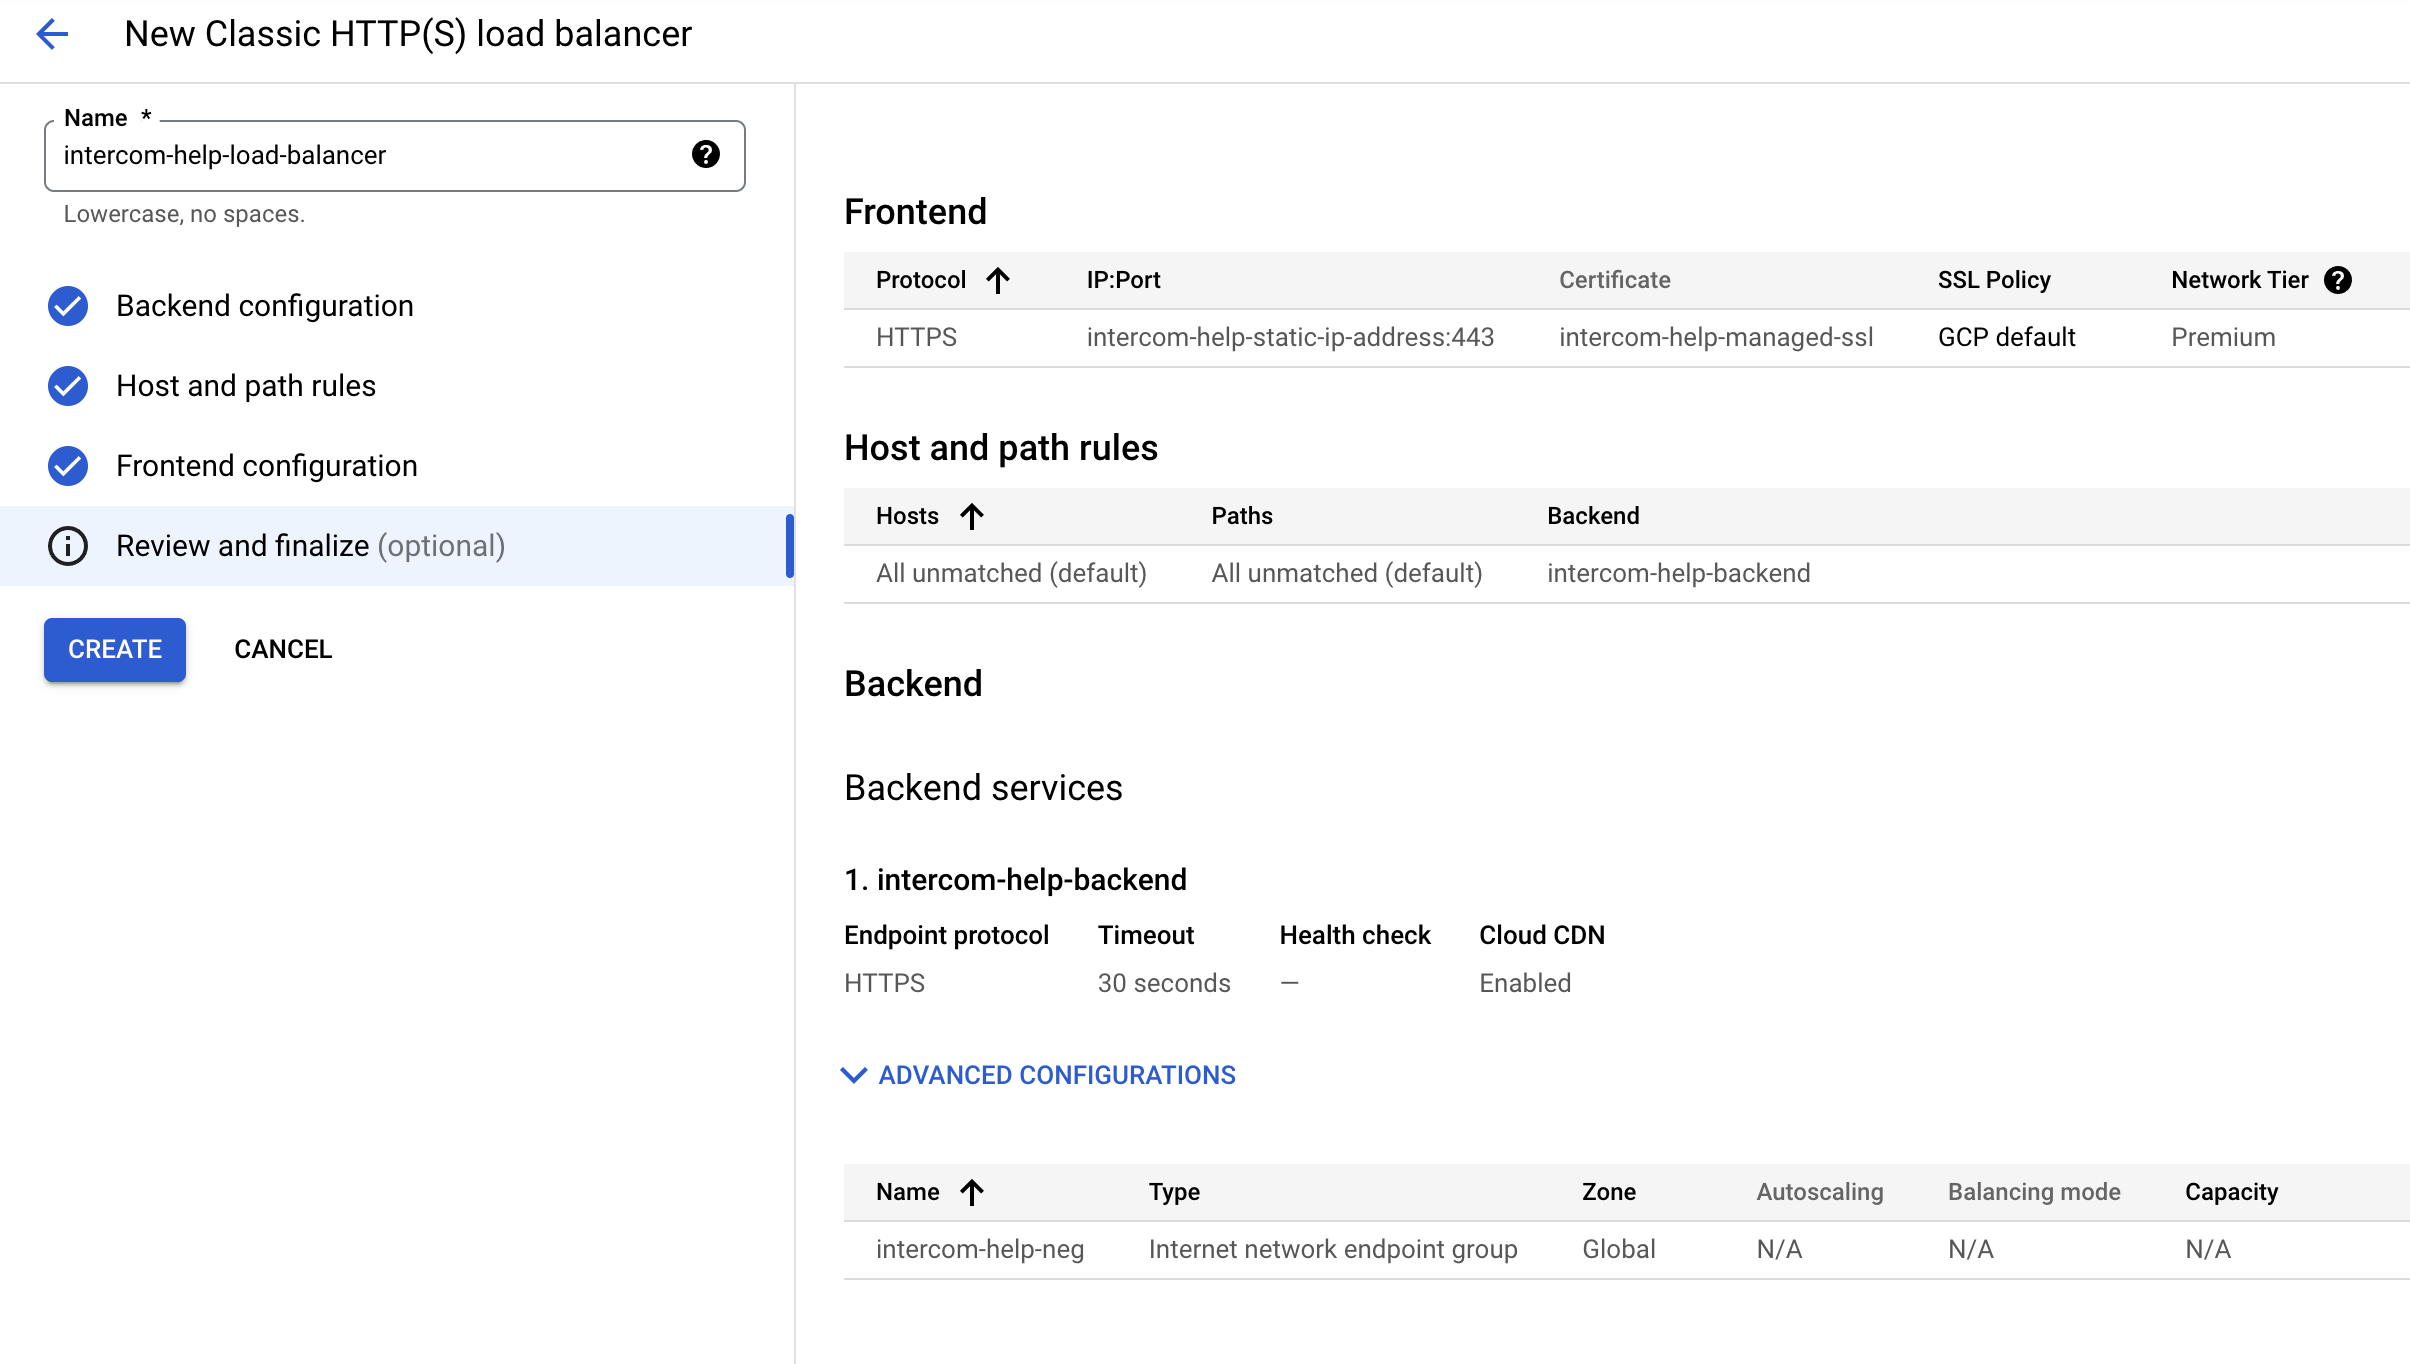Click the back arrow icon
This screenshot has height=1364, width=2410.
pyautogui.click(x=52, y=34)
